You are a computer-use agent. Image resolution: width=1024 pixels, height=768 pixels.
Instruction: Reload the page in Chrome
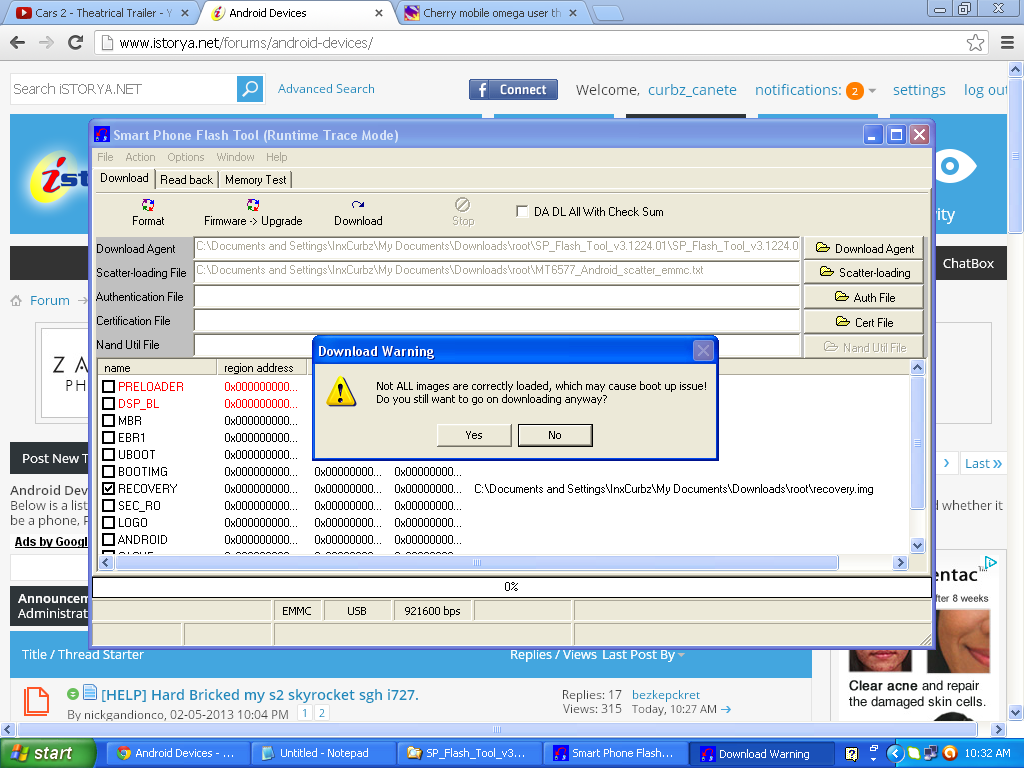pyautogui.click(x=76, y=43)
